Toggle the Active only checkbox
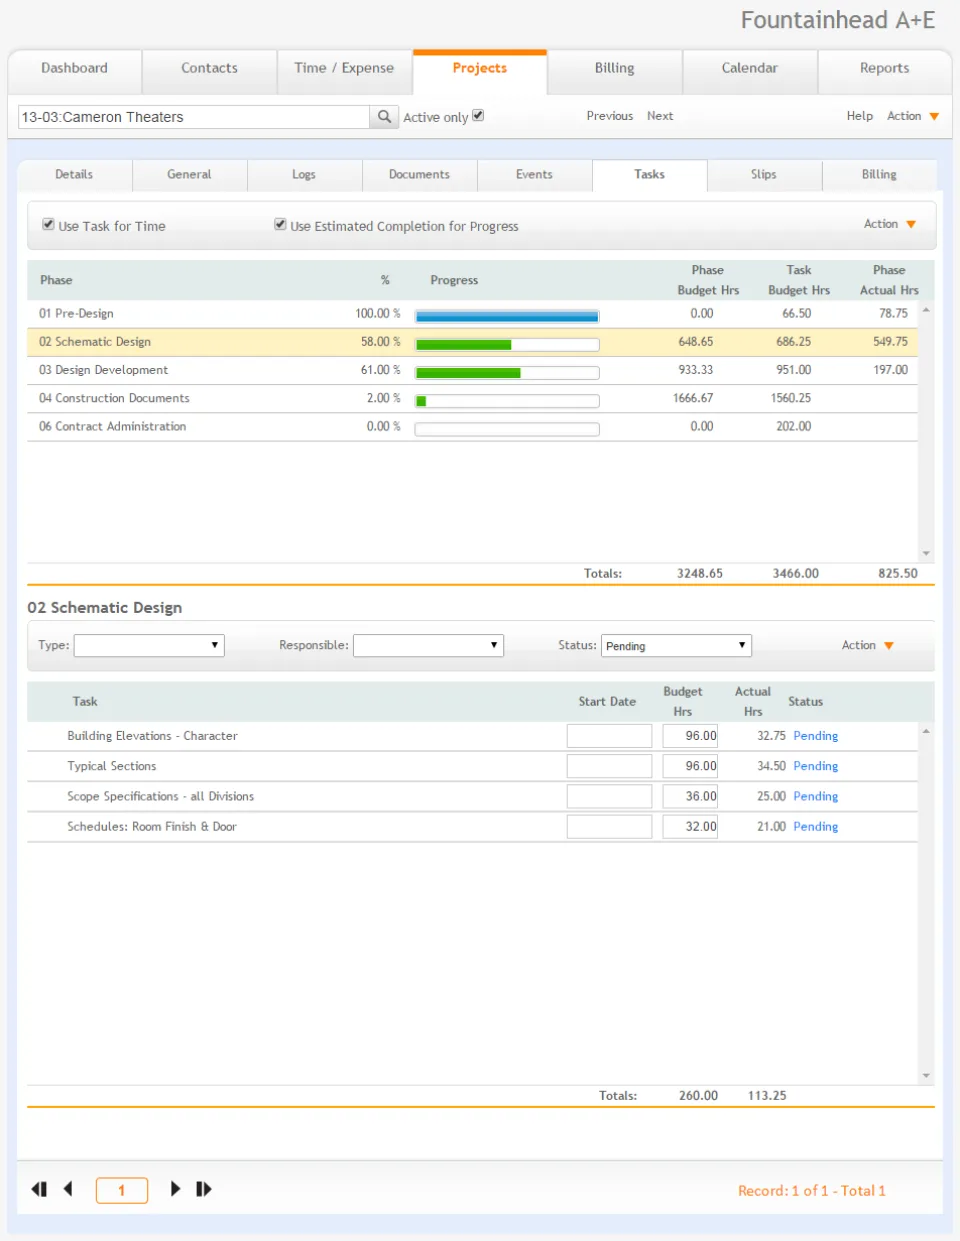The width and height of the screenshot is (960, 1241). 478,116
